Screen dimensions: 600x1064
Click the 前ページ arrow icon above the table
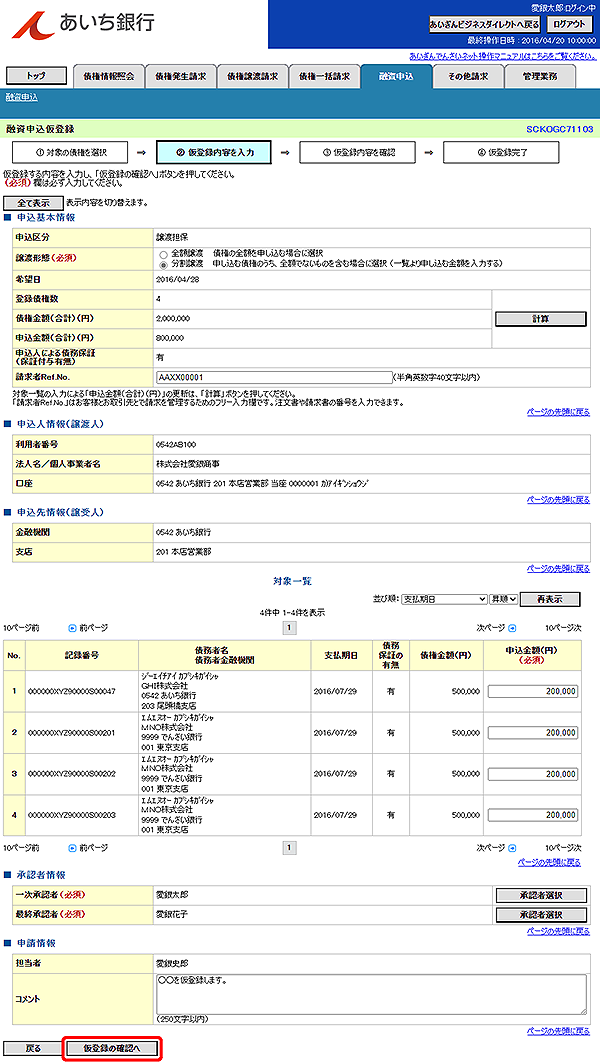tap(73, 628)
